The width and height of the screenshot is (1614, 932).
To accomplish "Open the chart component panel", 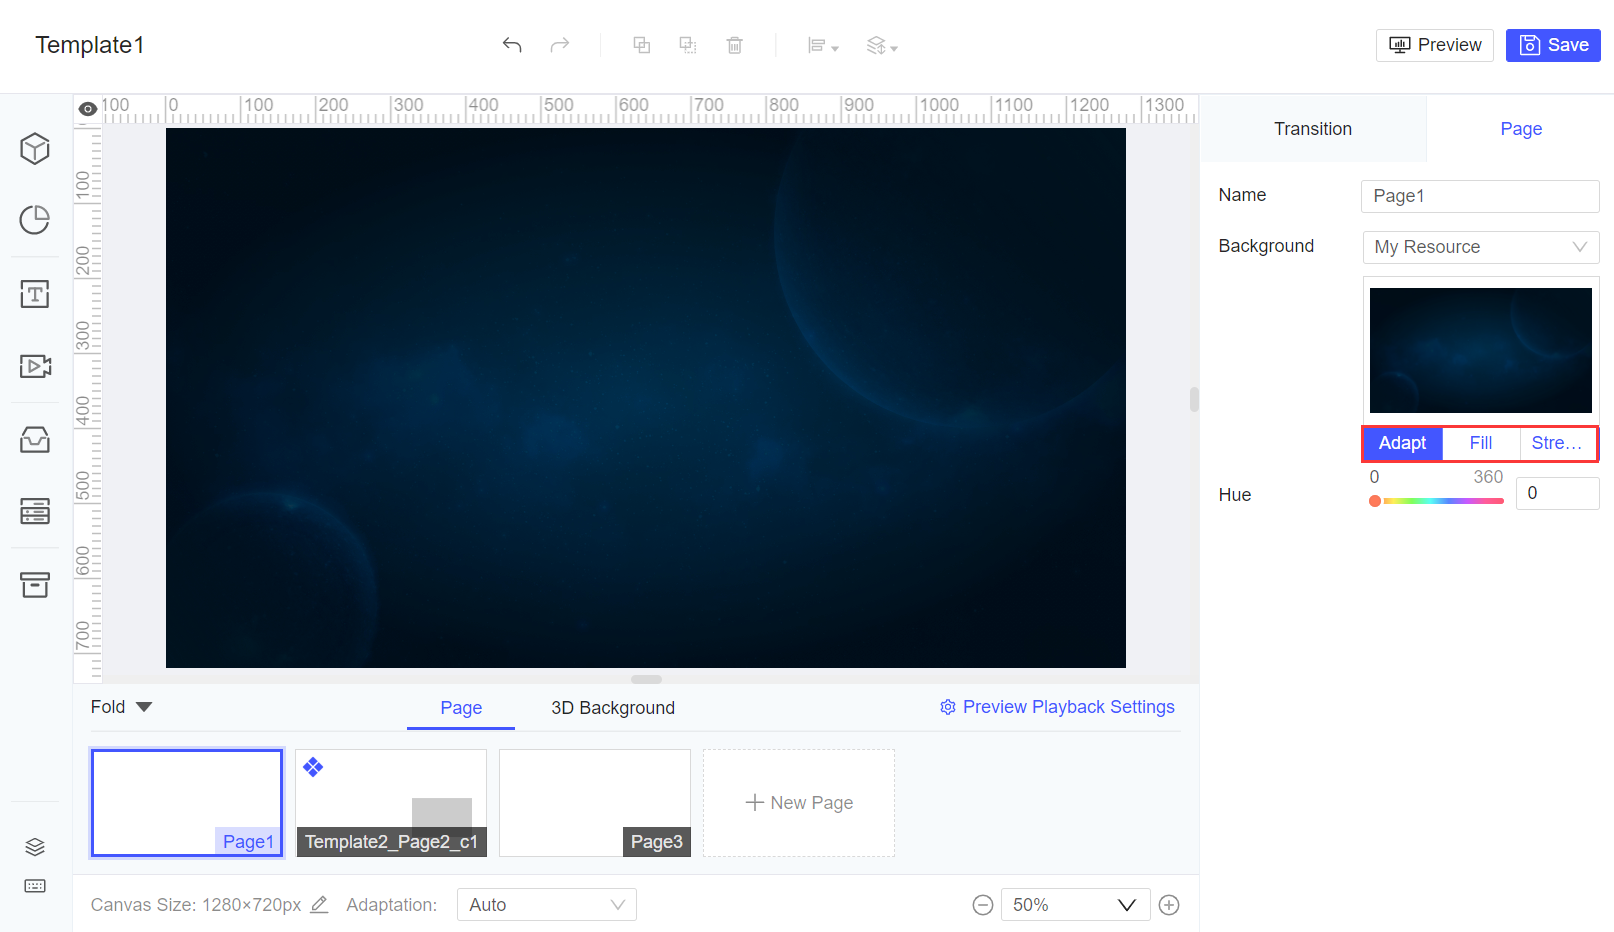I will [x=35, y=220].
